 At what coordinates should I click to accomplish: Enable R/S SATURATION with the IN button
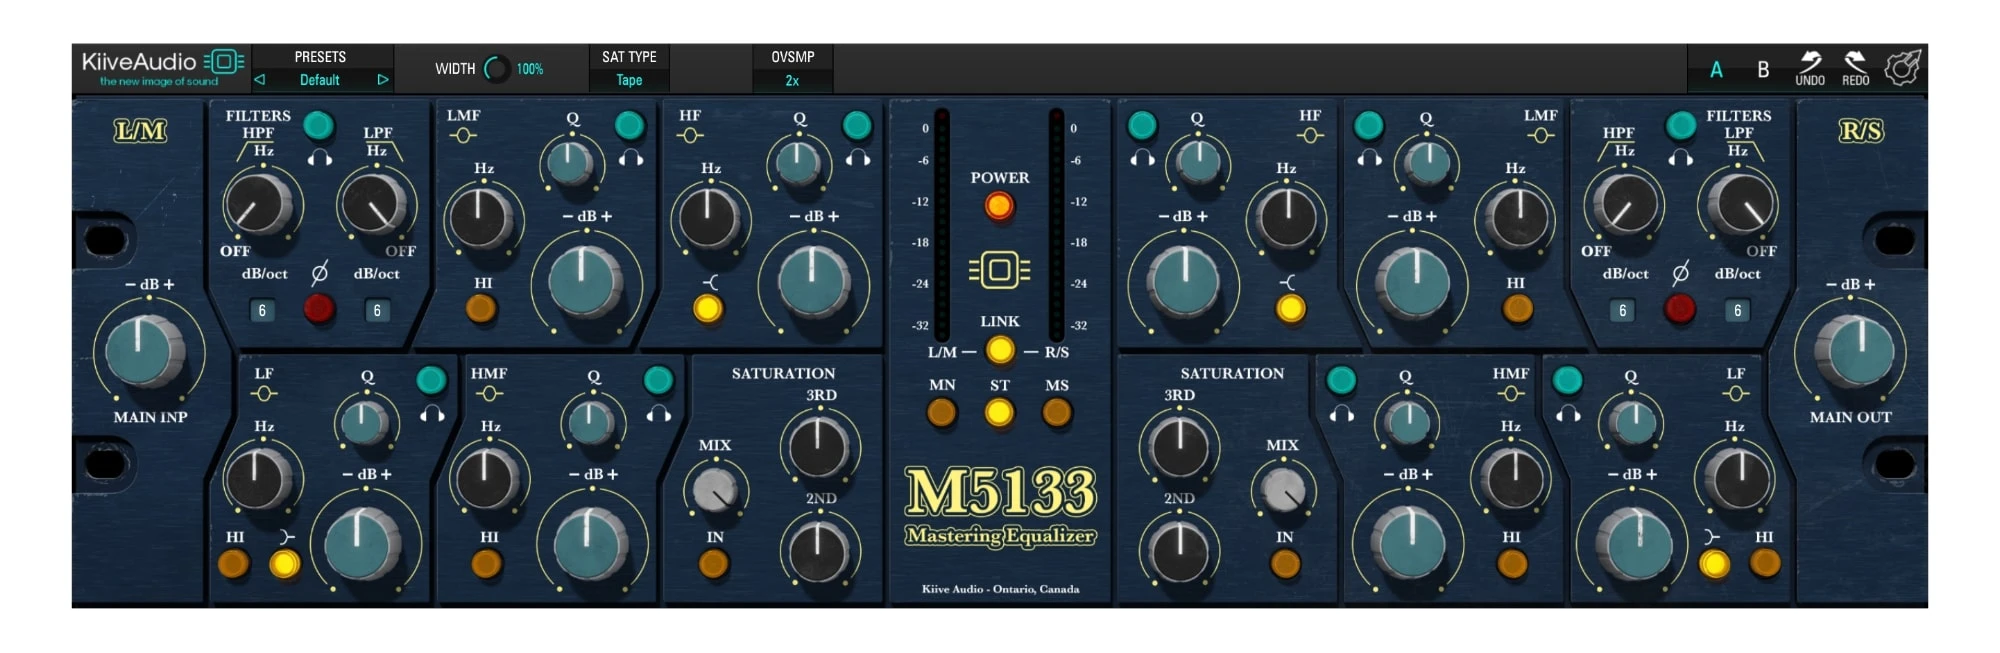(x=1285, y=564)
